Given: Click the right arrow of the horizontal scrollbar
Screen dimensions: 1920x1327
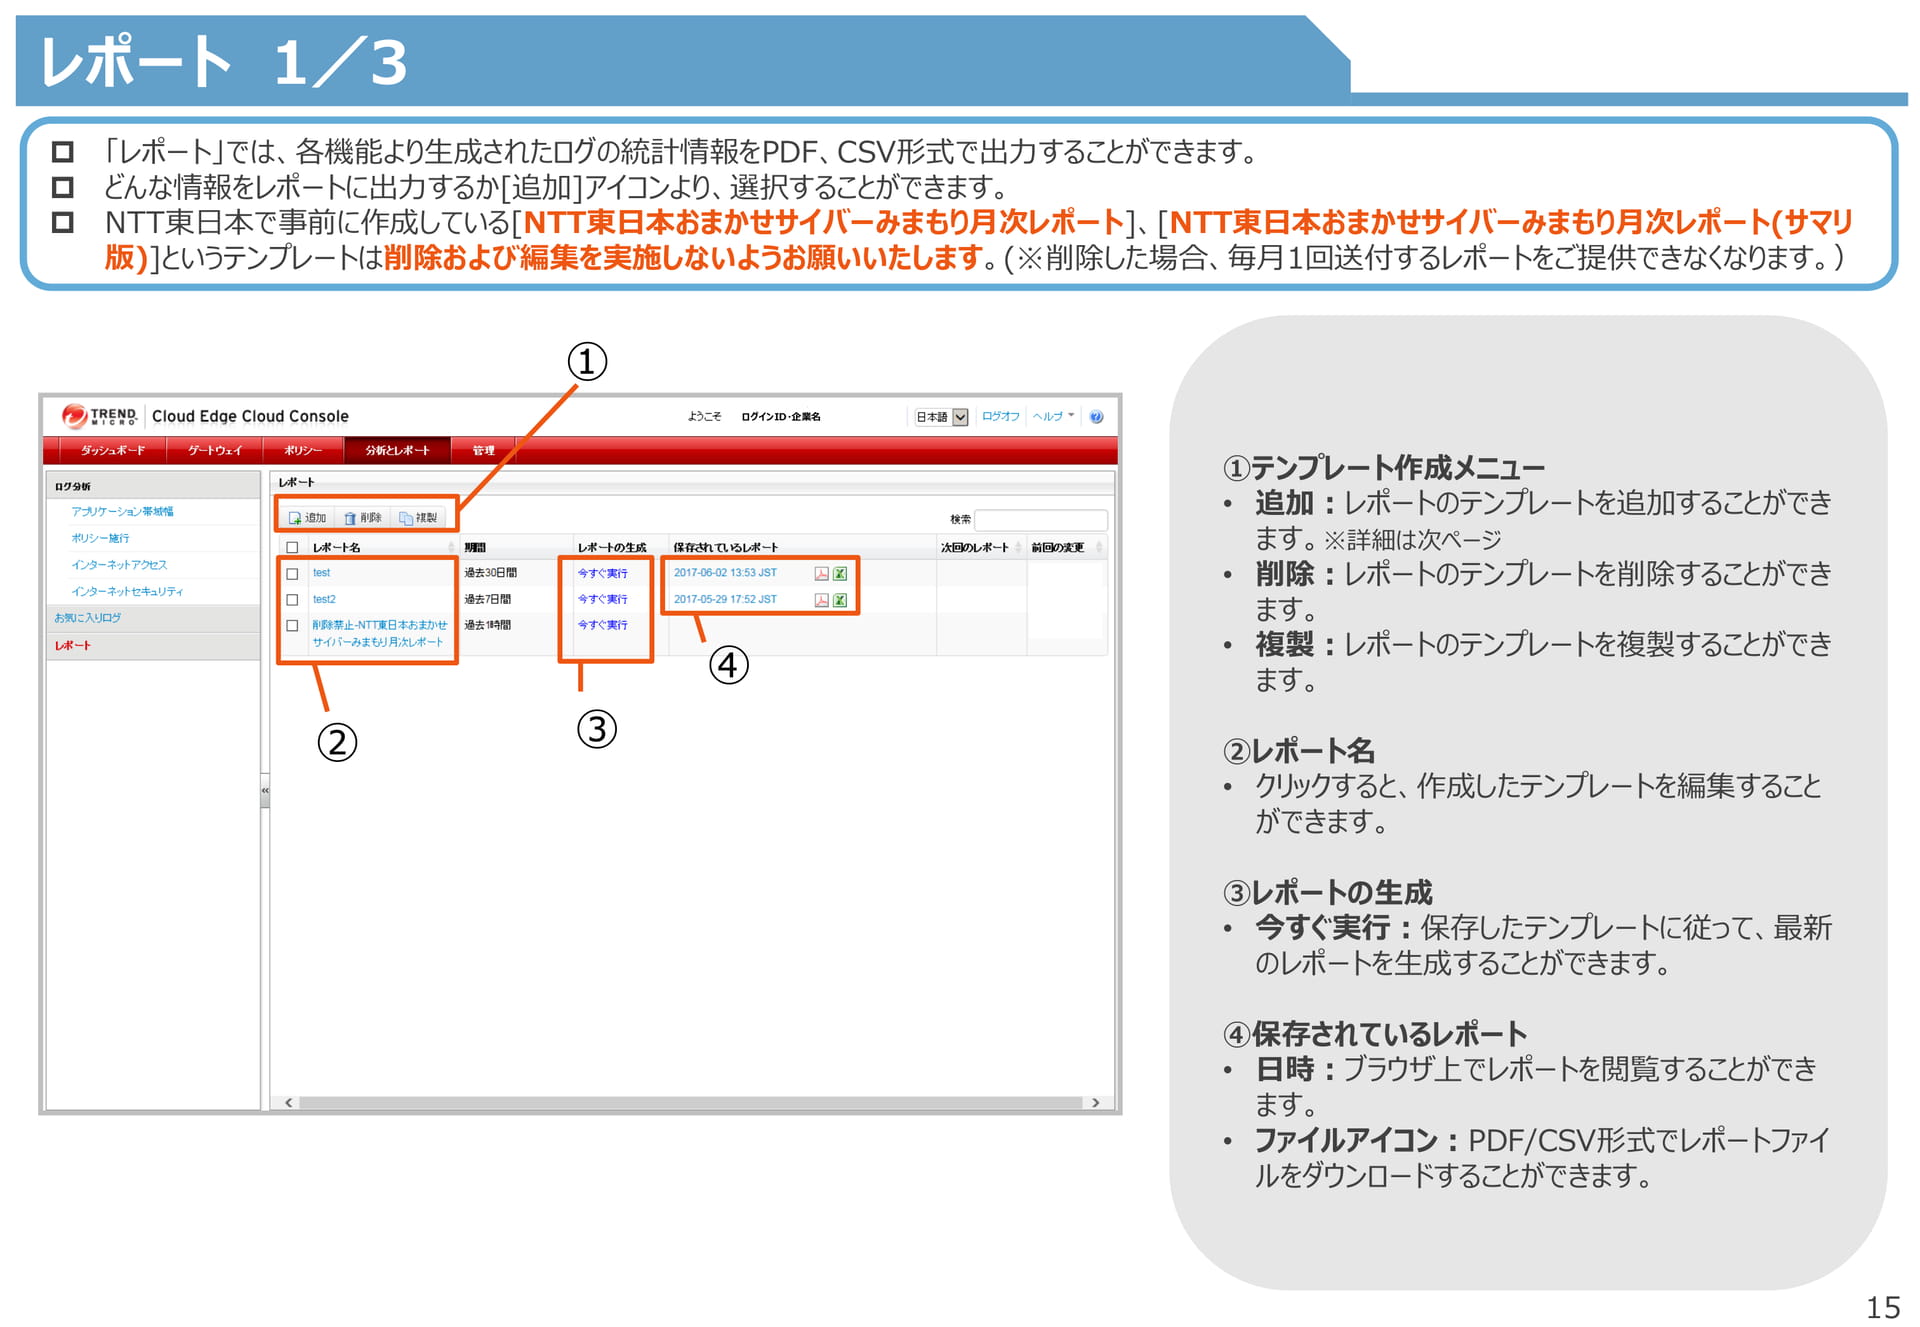Looking at the screenshot, I should click(x=1096, y=1103).
